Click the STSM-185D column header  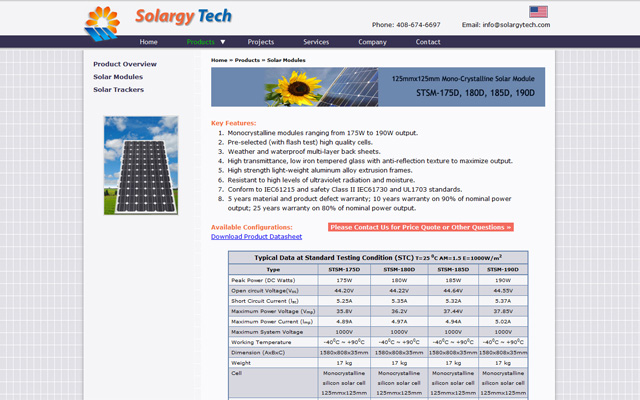pos(453,270)
